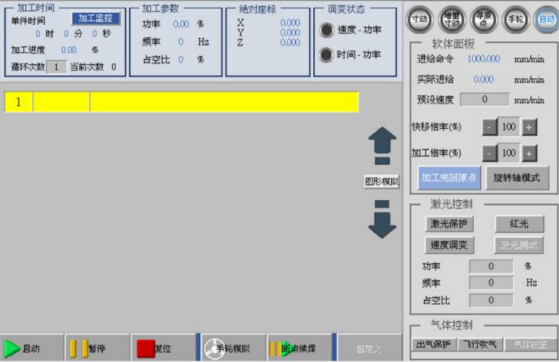Open 手轮模拟 handwheel simulation
The image size is (559, 362).
coord(234,348)
